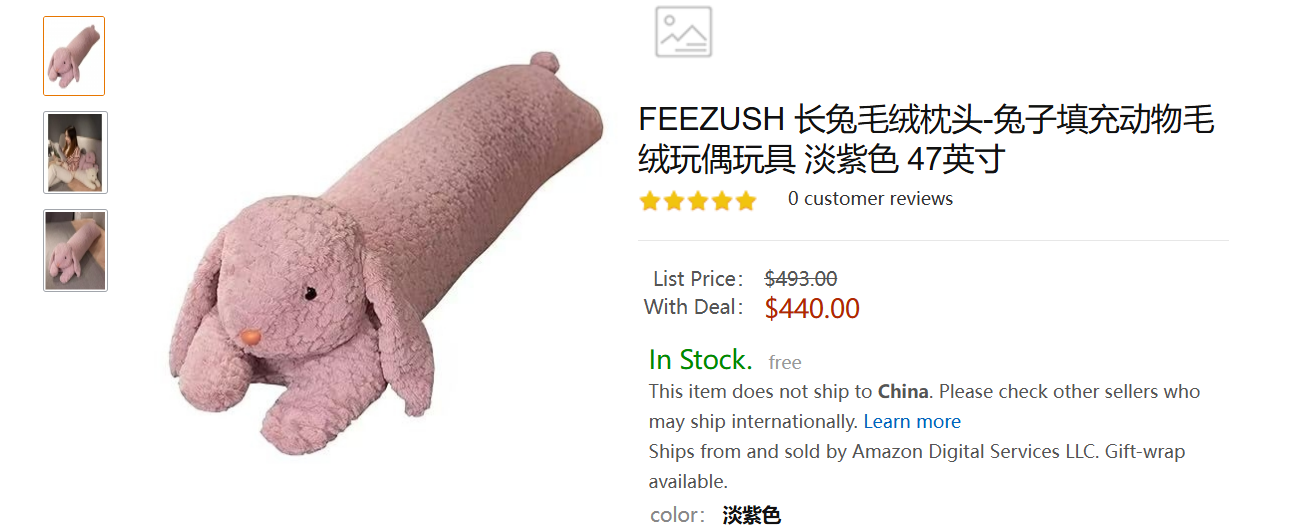Click the fourth yellow rating star

722,201
